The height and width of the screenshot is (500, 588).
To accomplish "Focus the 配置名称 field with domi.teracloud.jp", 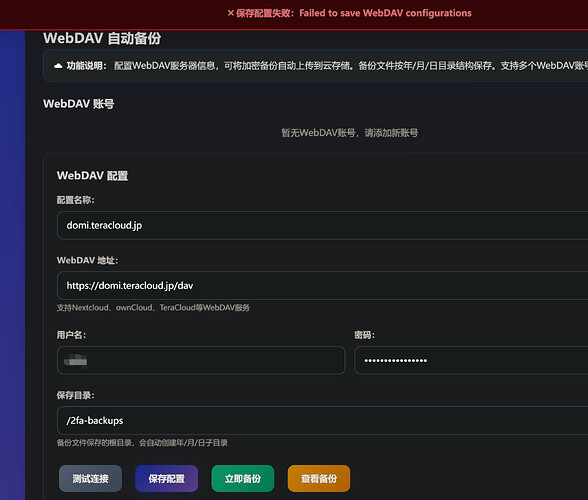I will tap(322, 225).
